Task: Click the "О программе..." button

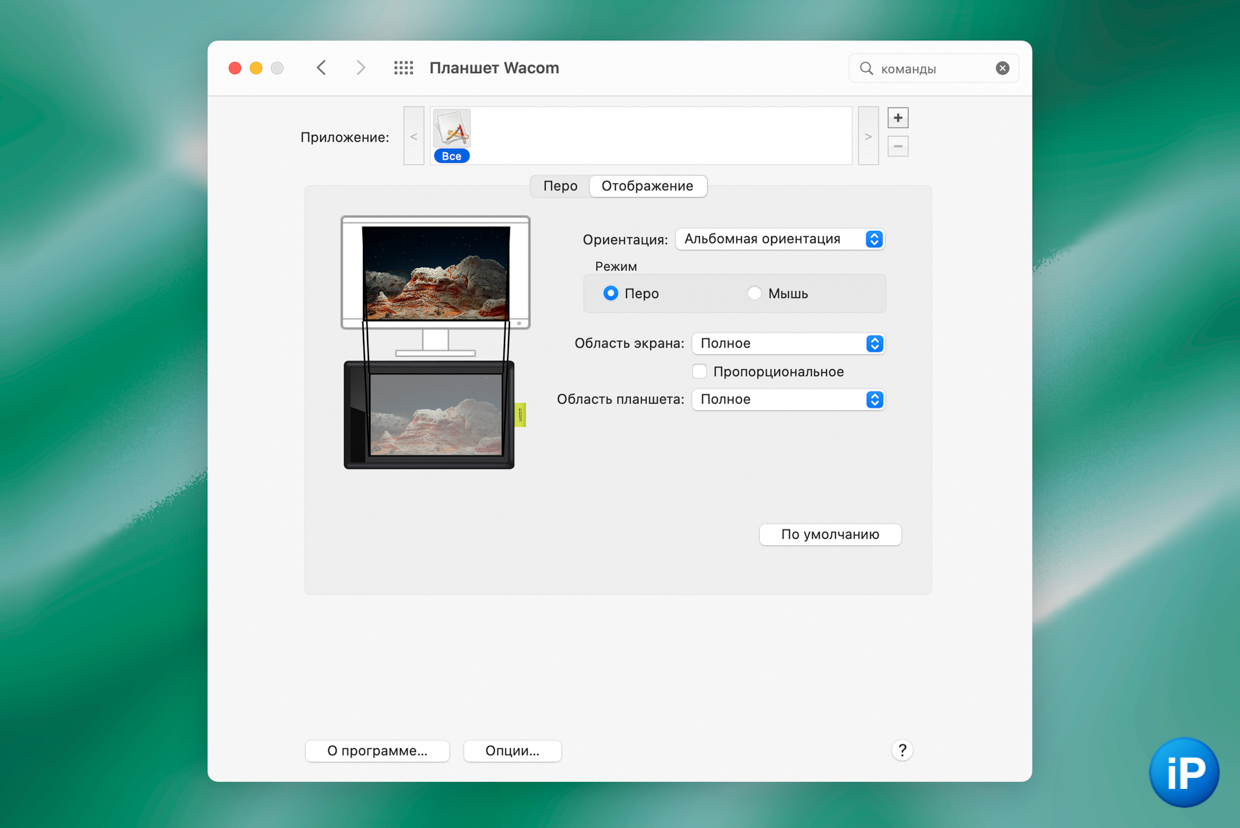Action: (x=377, y=750)
